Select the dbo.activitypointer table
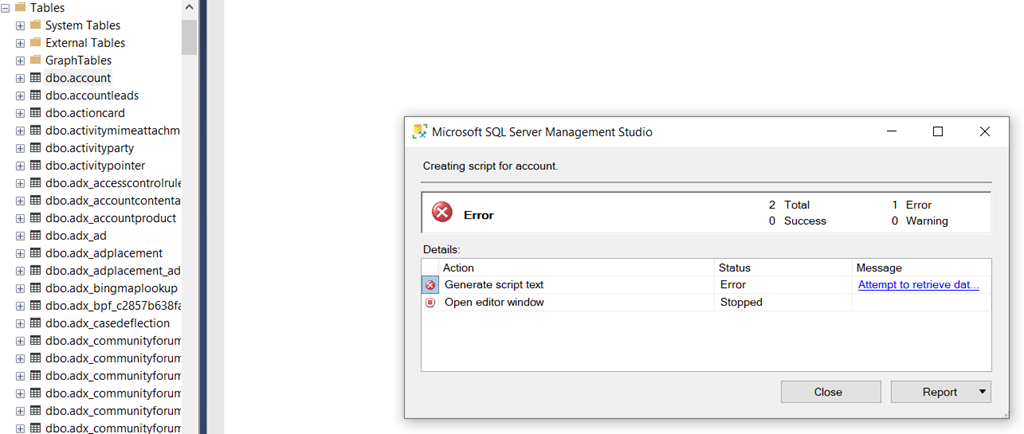Image resolution: width=1024 pixels, height=434 pixels. tap(95, 166)
